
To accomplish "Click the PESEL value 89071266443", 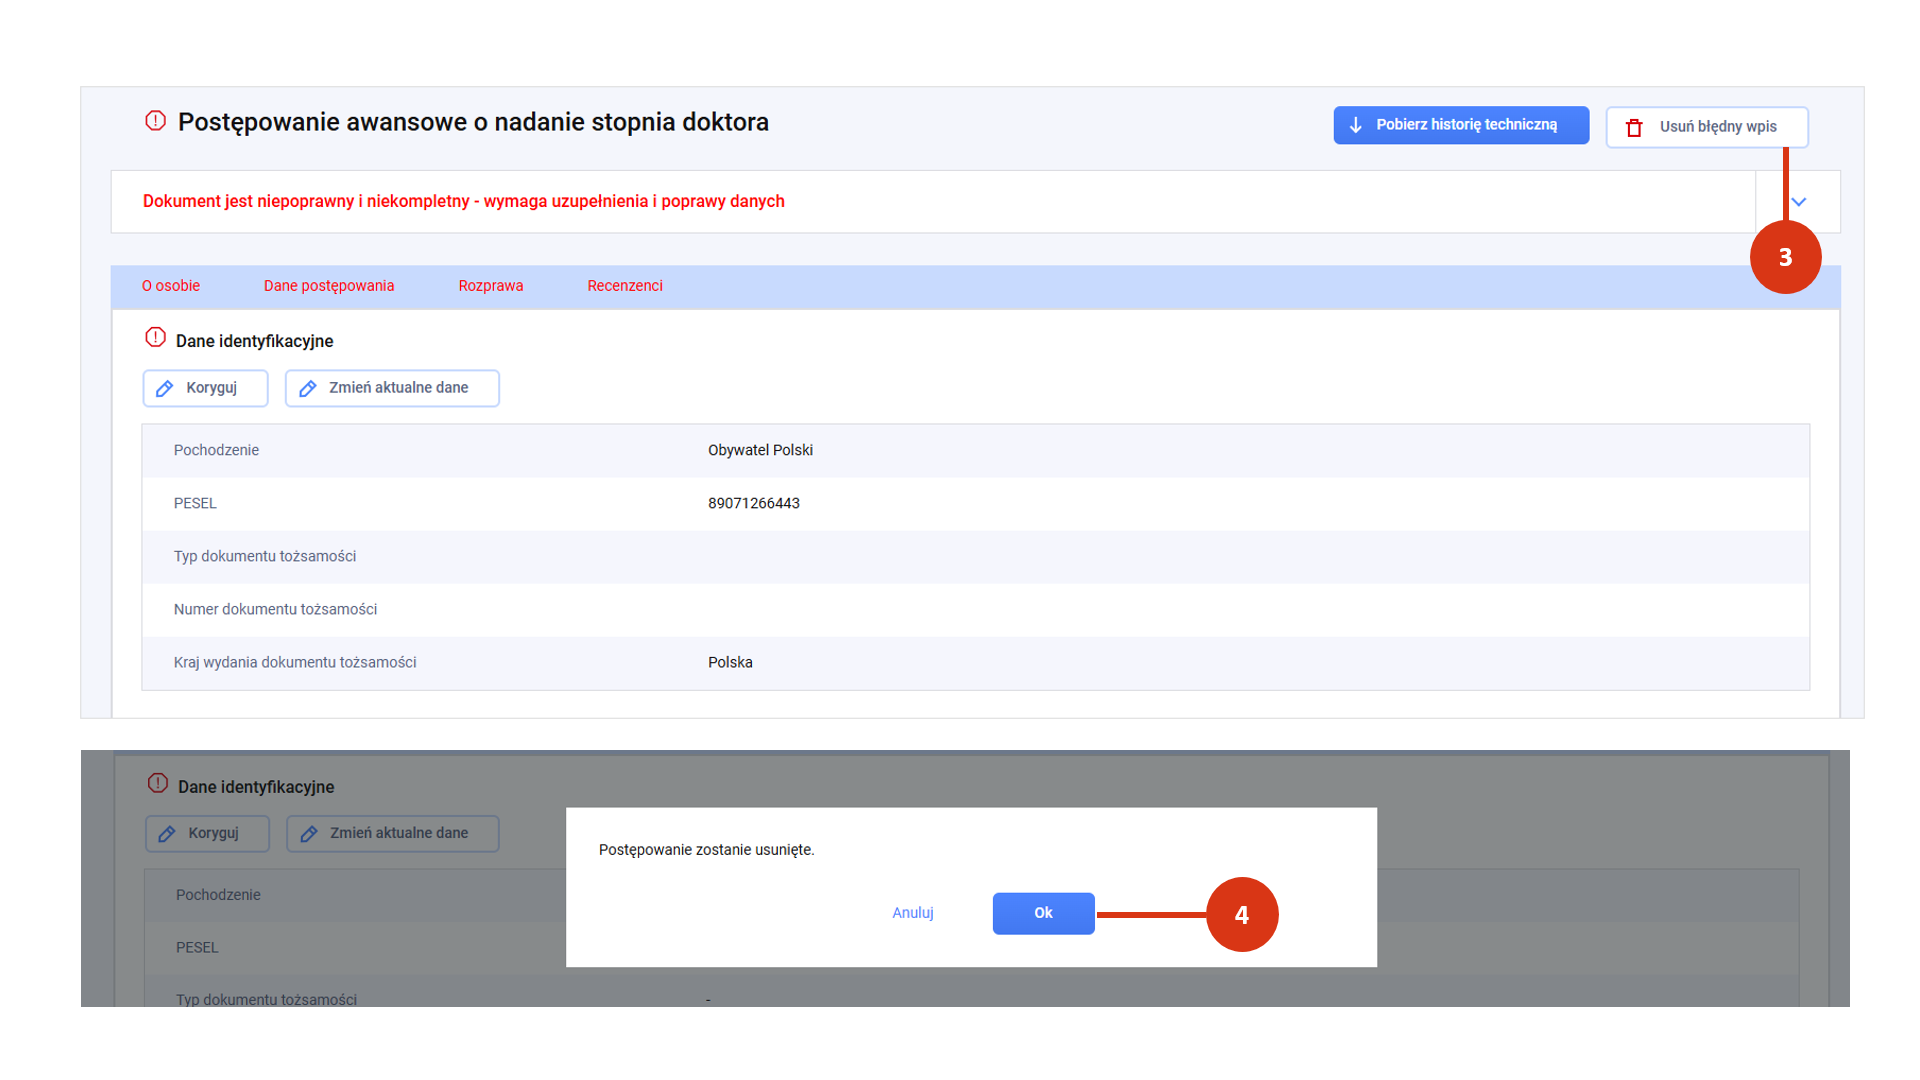I will (x=754, y=503).
